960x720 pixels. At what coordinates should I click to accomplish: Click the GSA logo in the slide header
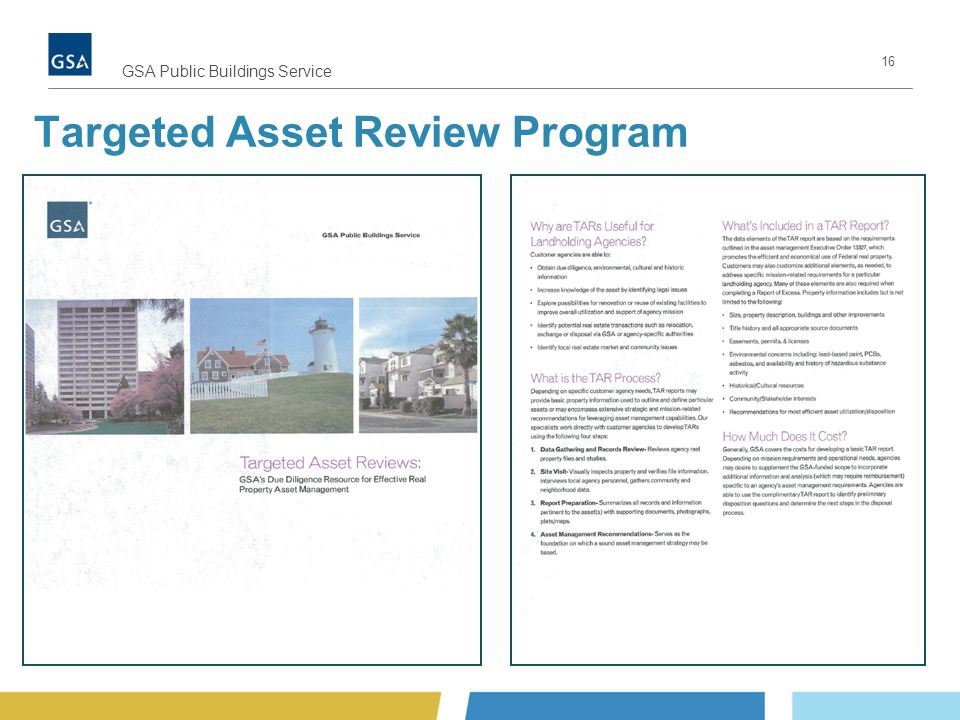pyautogui.click(x=70, y=54)
